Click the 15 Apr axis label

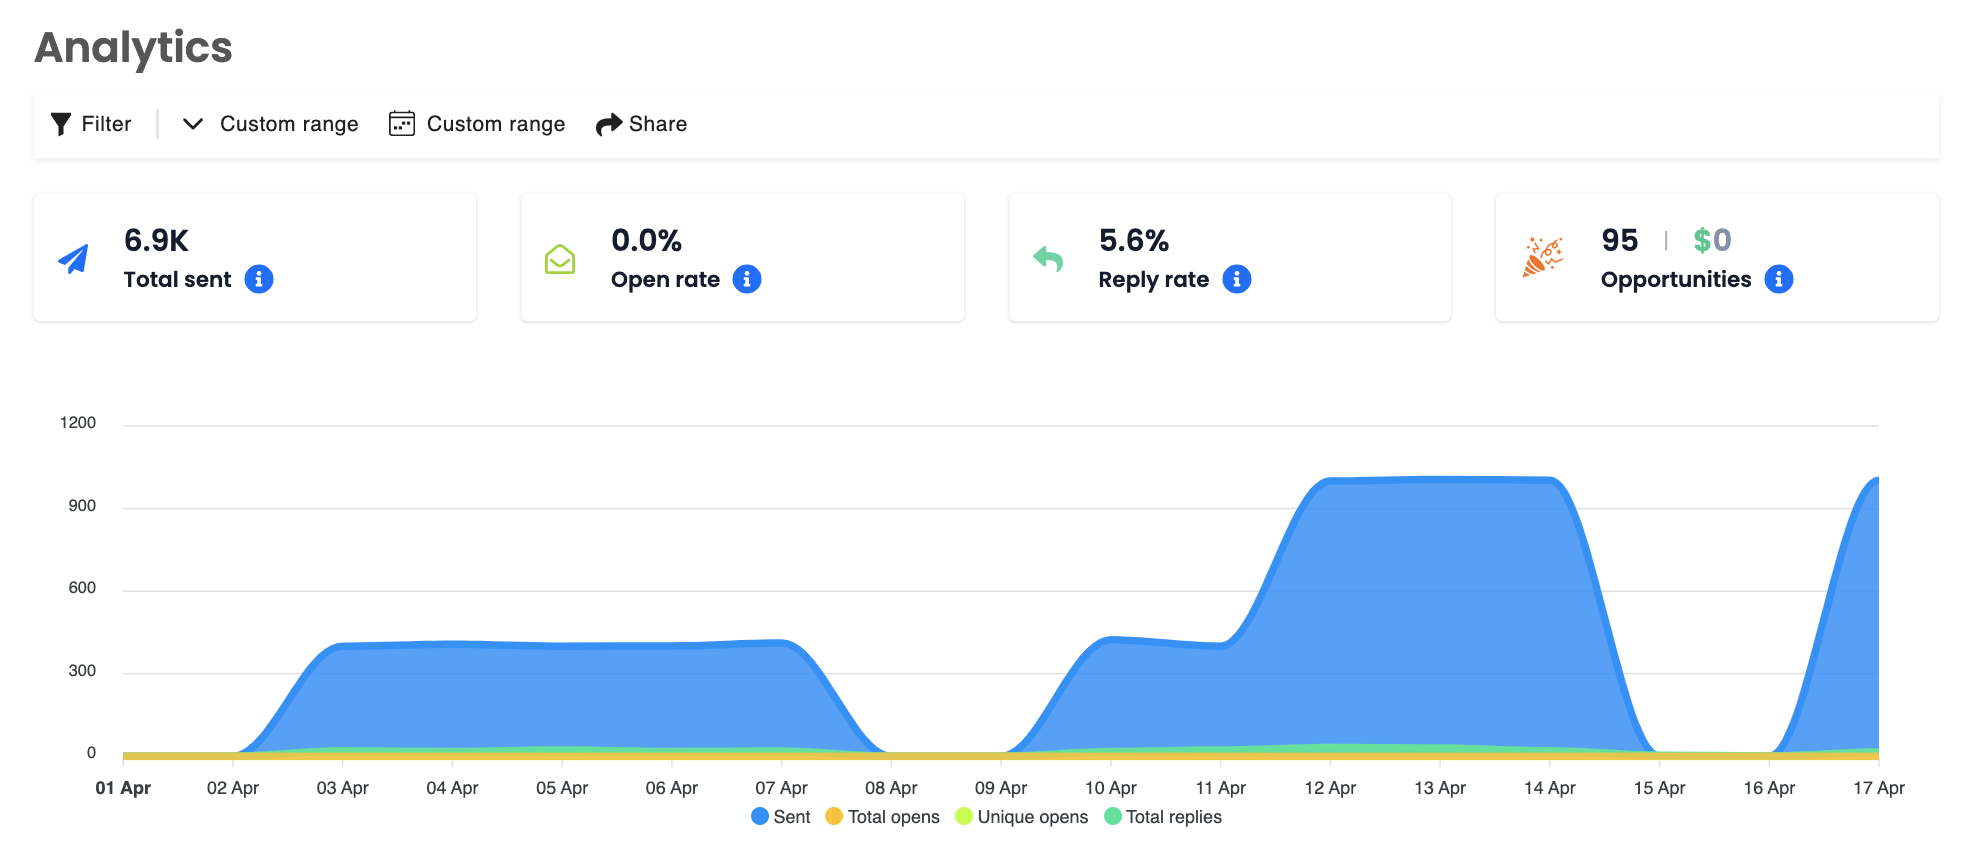[x=1660, y=788]
